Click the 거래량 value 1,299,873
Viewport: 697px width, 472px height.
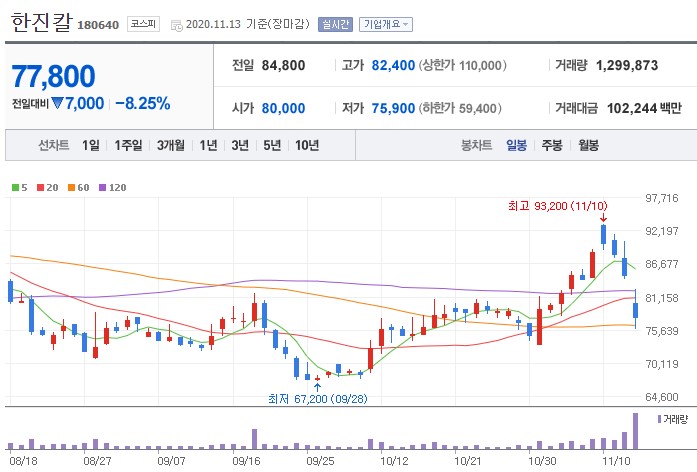[x=627, y=65]
